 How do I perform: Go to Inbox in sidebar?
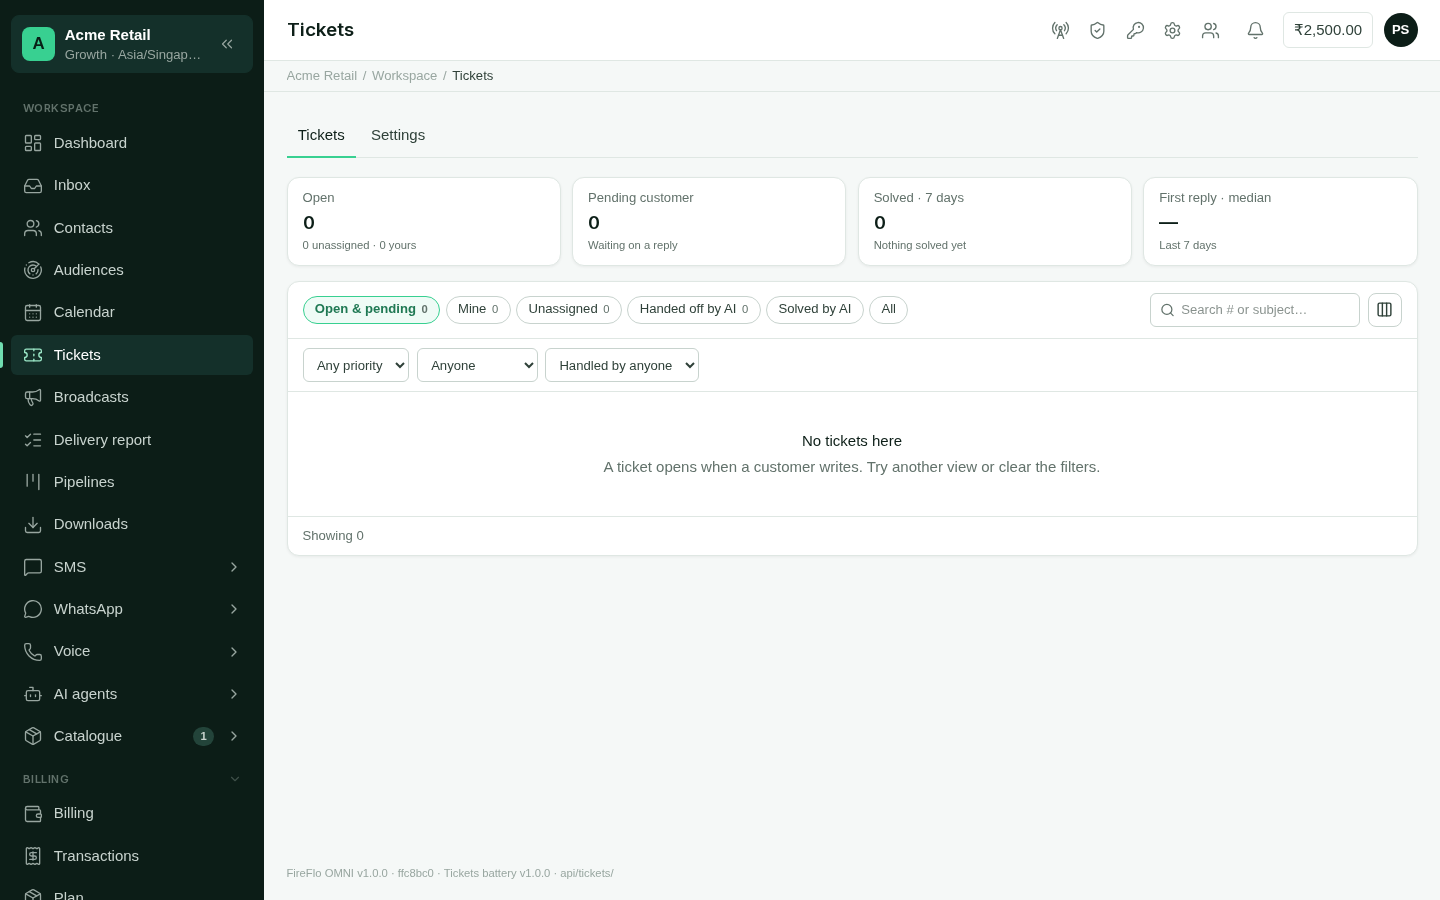pyautogui.click(x=132, y=185)
